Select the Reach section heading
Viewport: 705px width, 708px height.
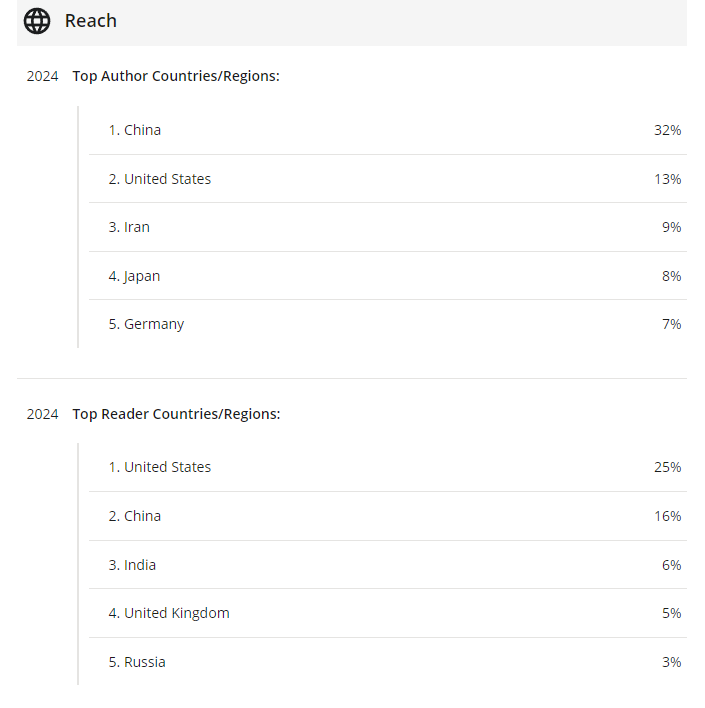[x=91, y=21]
